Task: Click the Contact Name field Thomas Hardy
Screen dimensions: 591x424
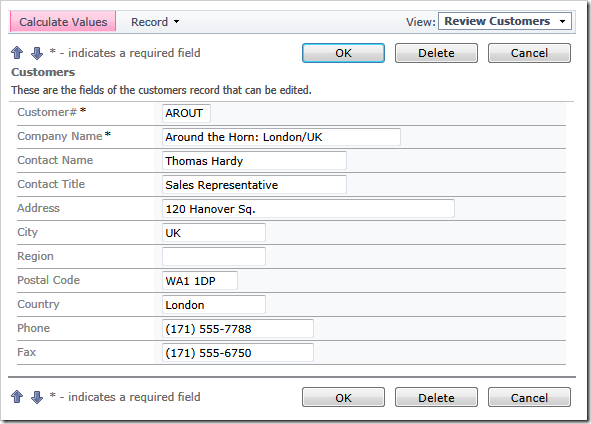Action: click(x=254, y=161)
